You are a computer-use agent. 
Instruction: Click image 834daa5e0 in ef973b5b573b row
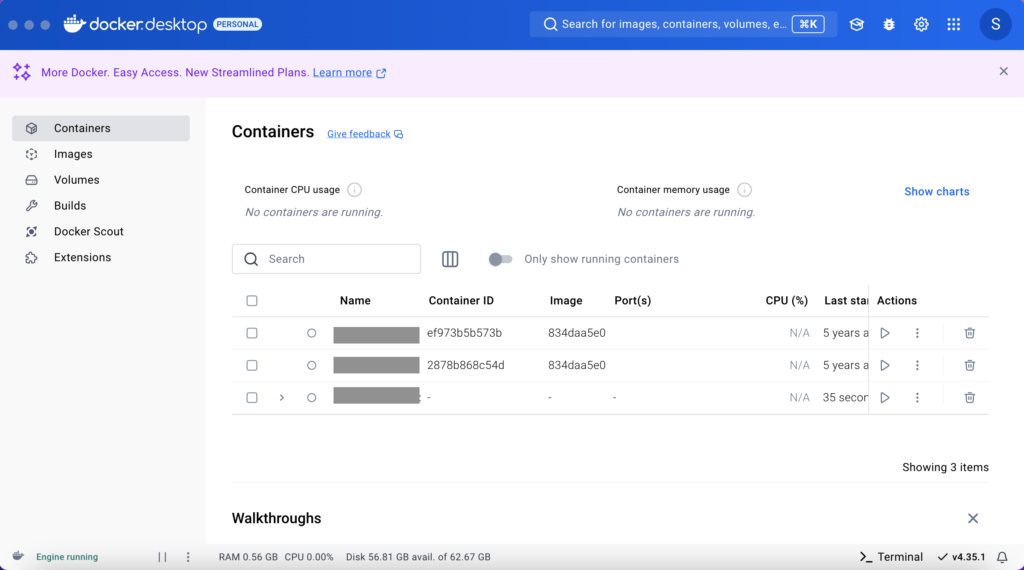577,333
